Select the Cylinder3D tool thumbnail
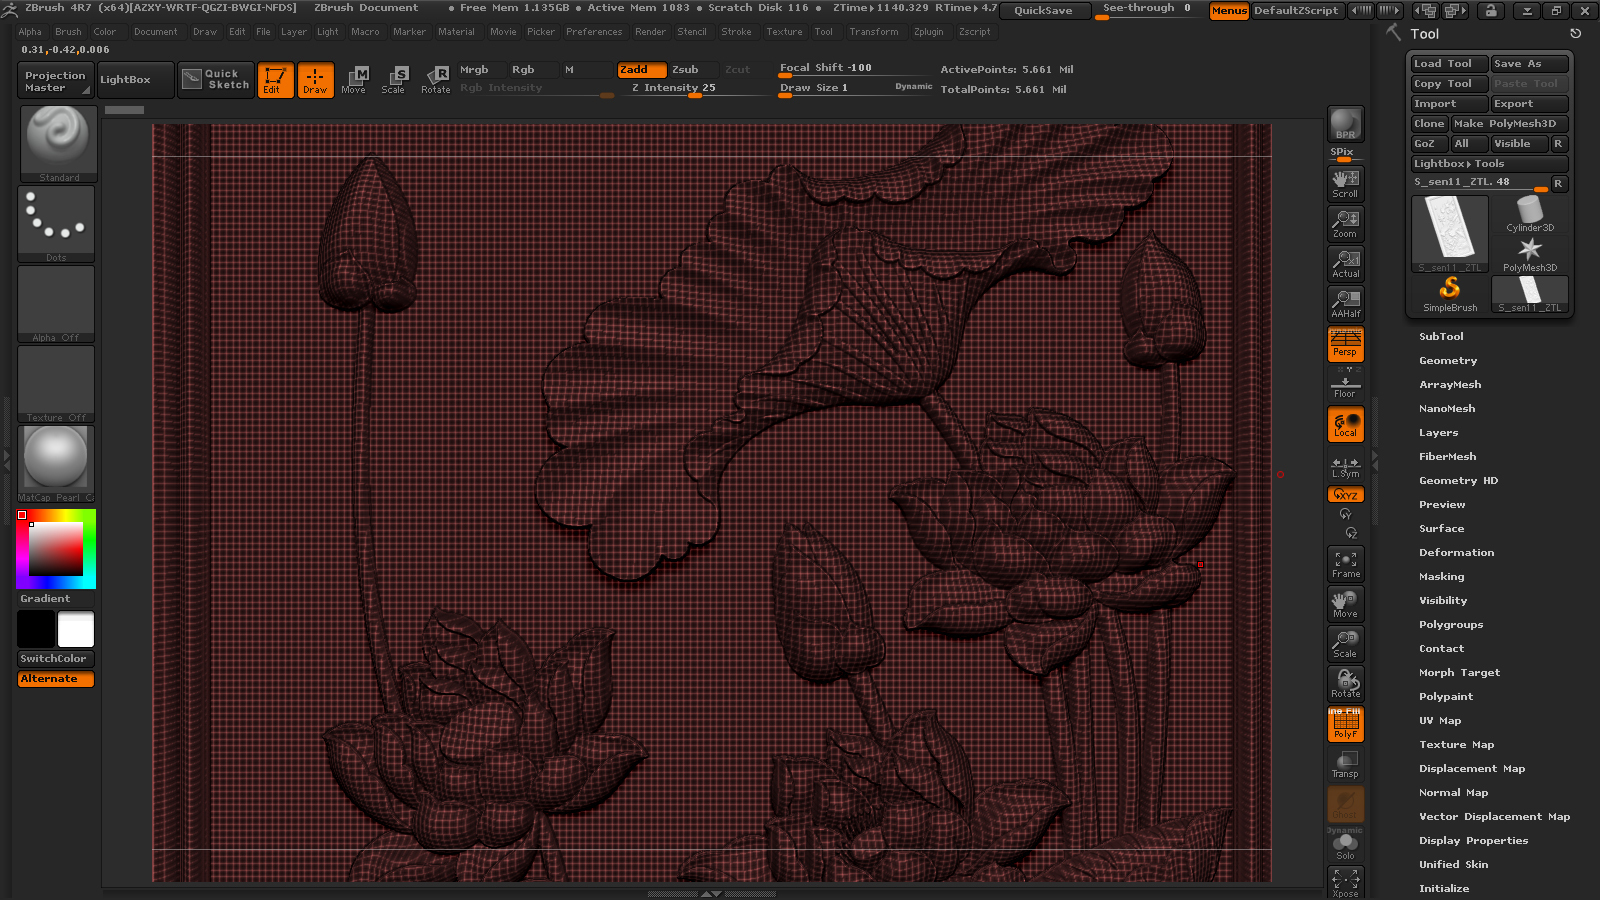 coord(1530,214)
